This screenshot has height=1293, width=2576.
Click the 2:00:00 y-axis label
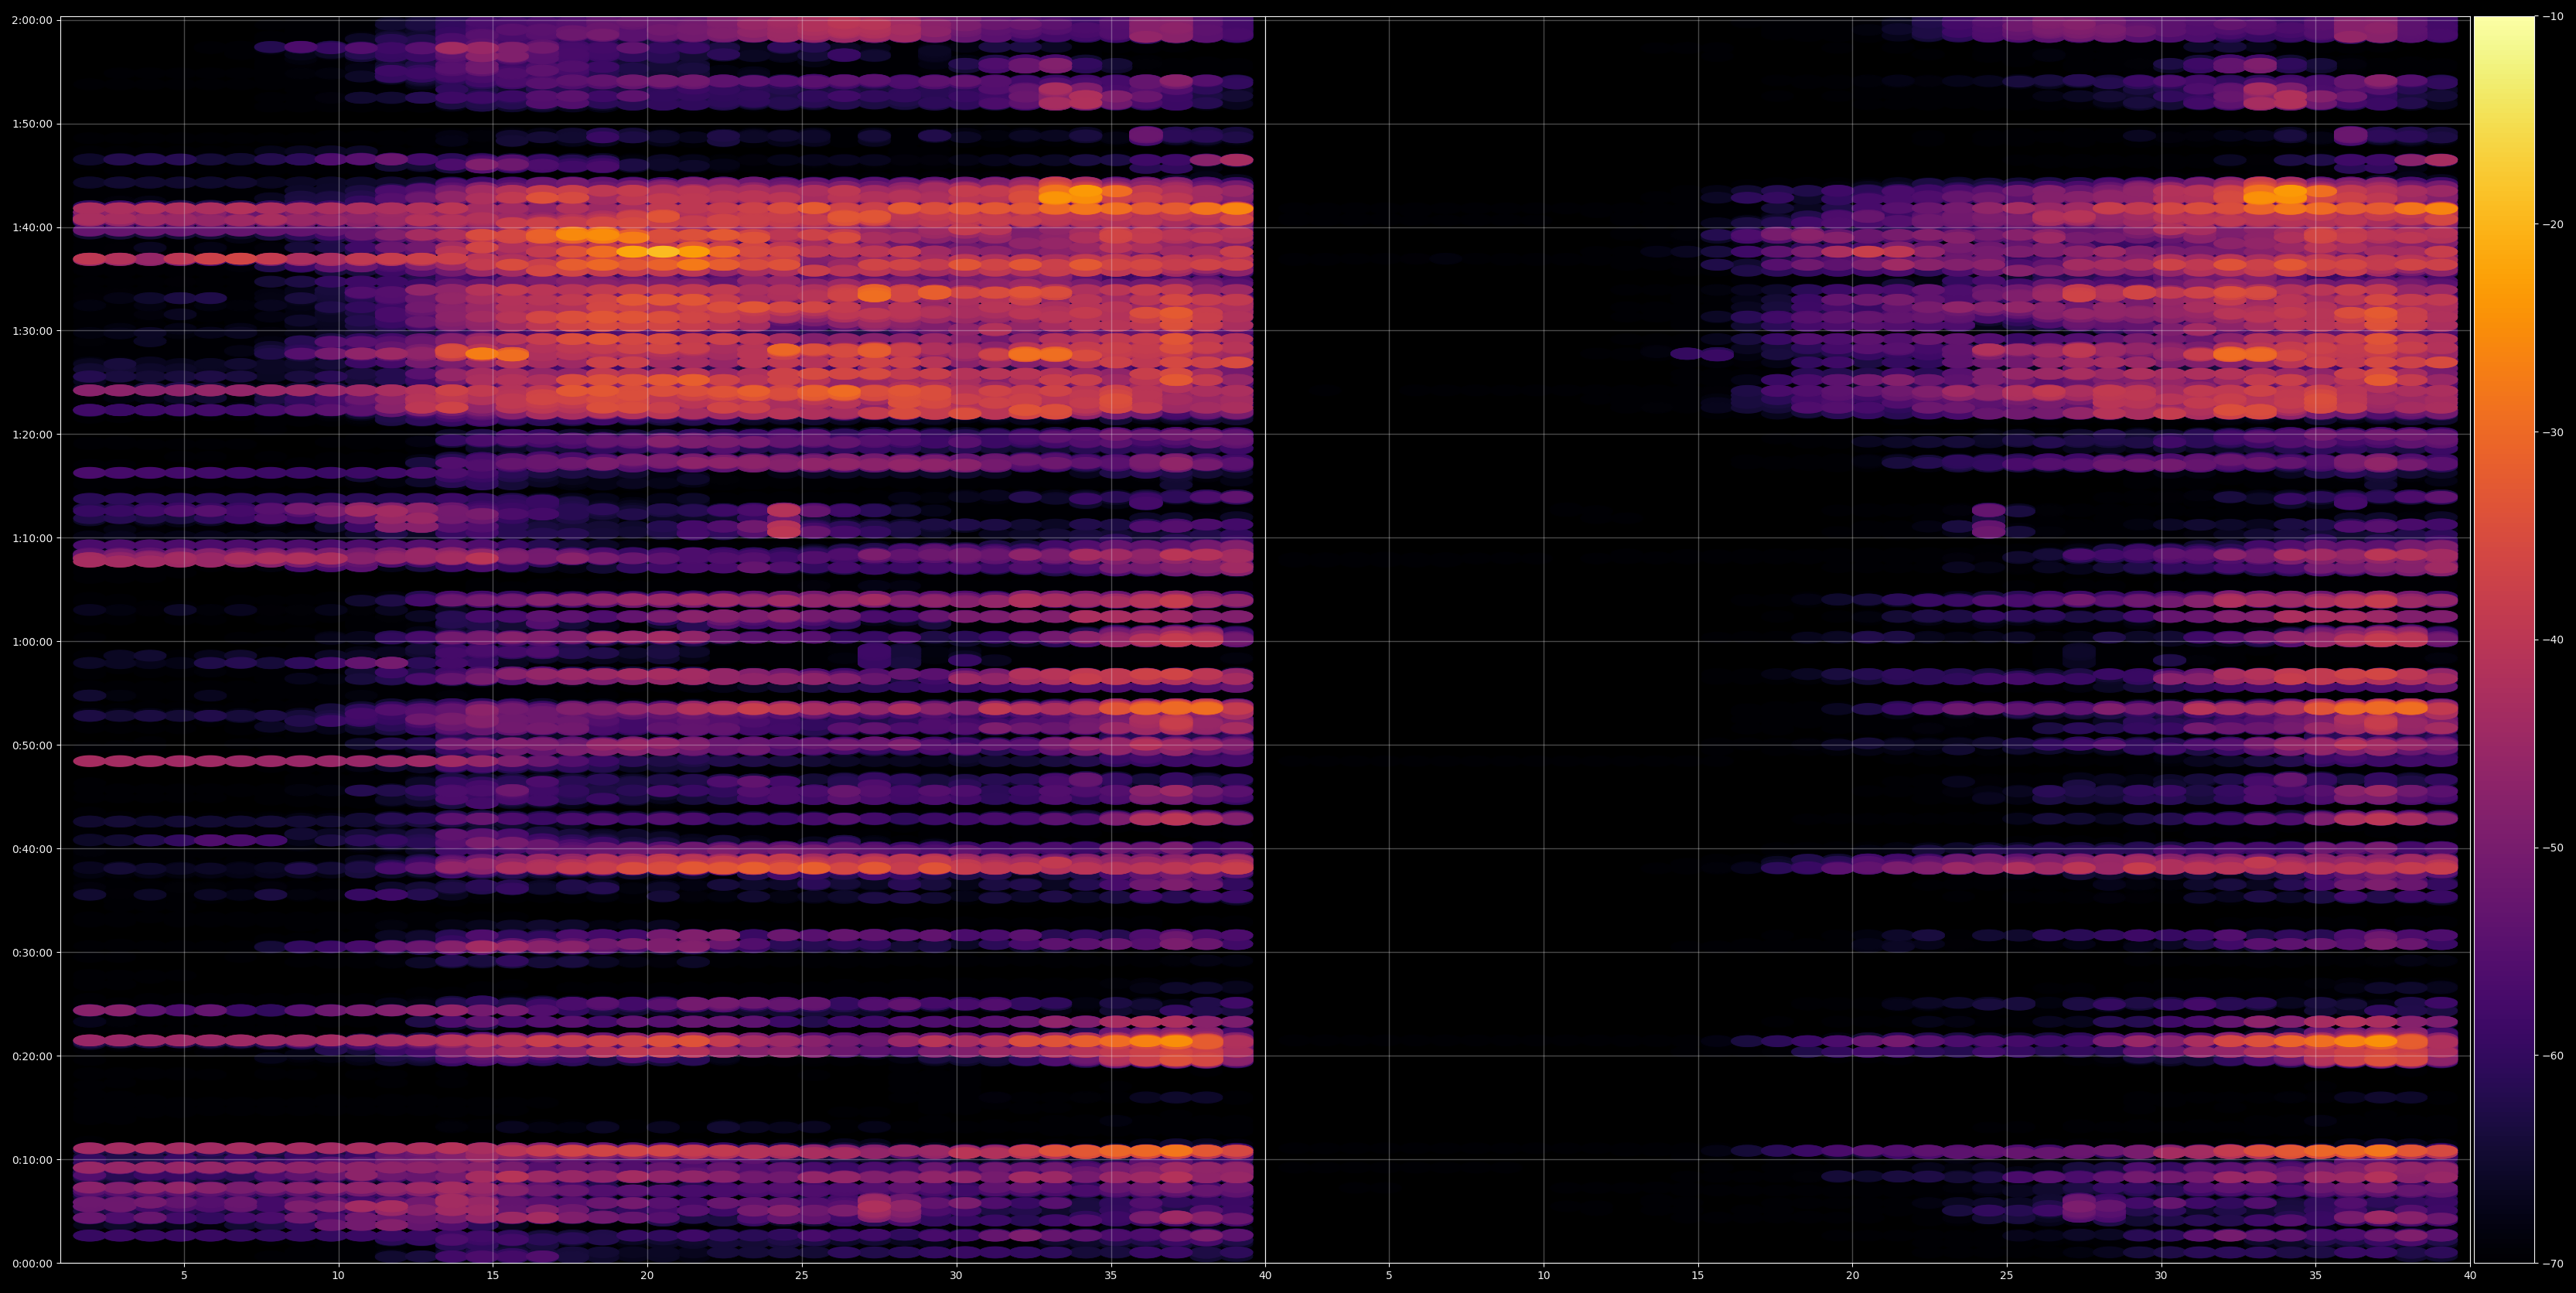pos(33,20)
